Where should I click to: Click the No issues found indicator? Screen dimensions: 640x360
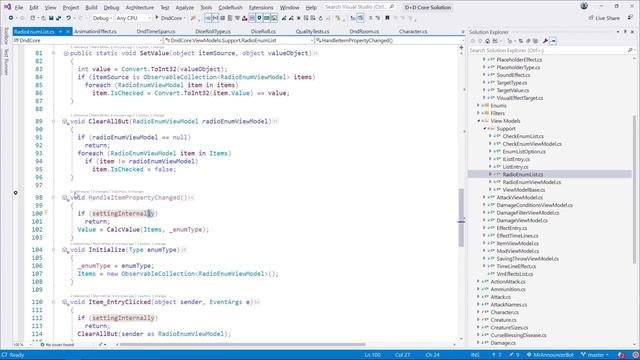coord(57,345)
